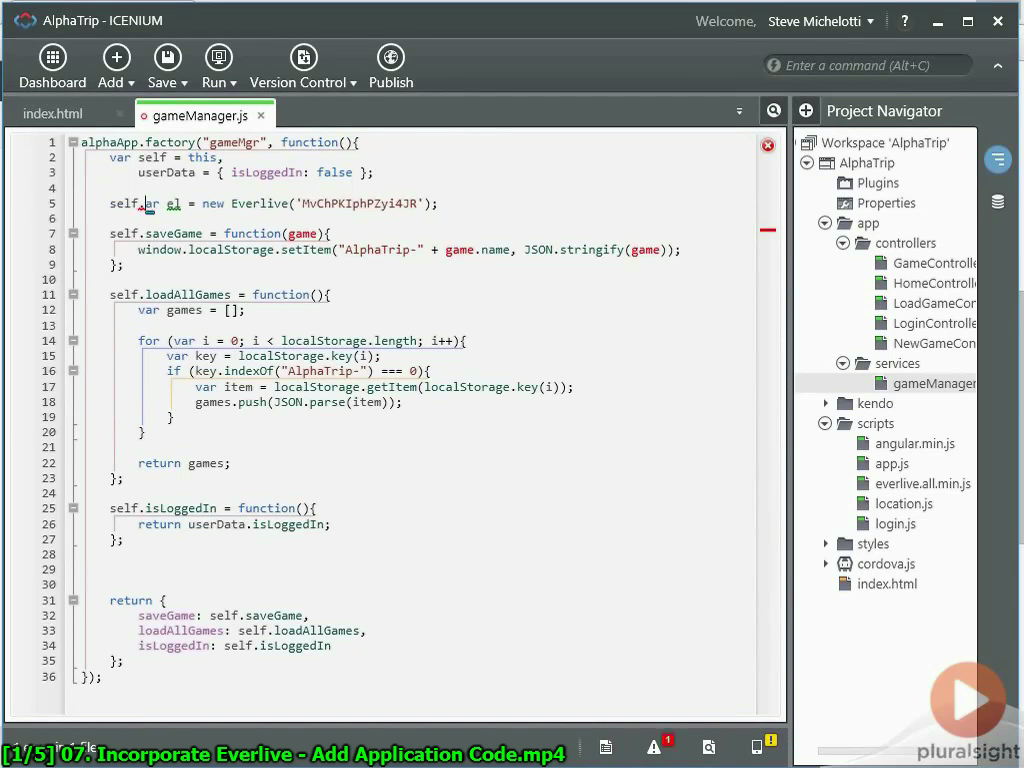Collapse code fold on line 31
The width and height of the screenshot is (1024, 768).
click(73, 600)
